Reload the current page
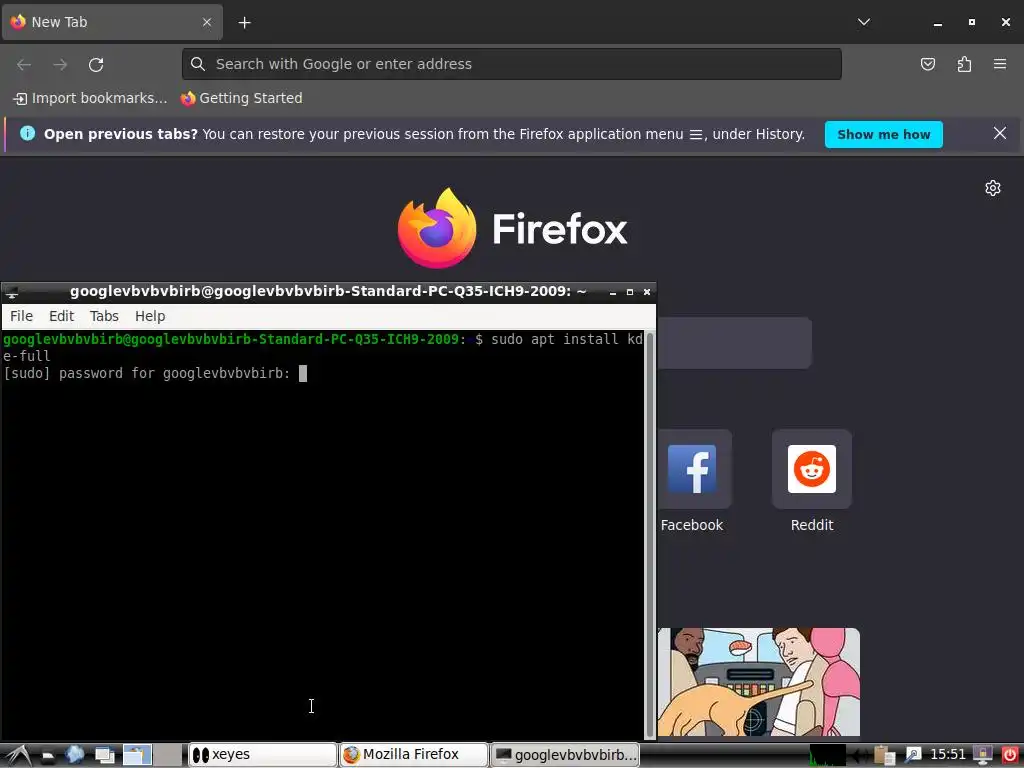The width and height of the screenshot is (1024, 768). point(96,64)
